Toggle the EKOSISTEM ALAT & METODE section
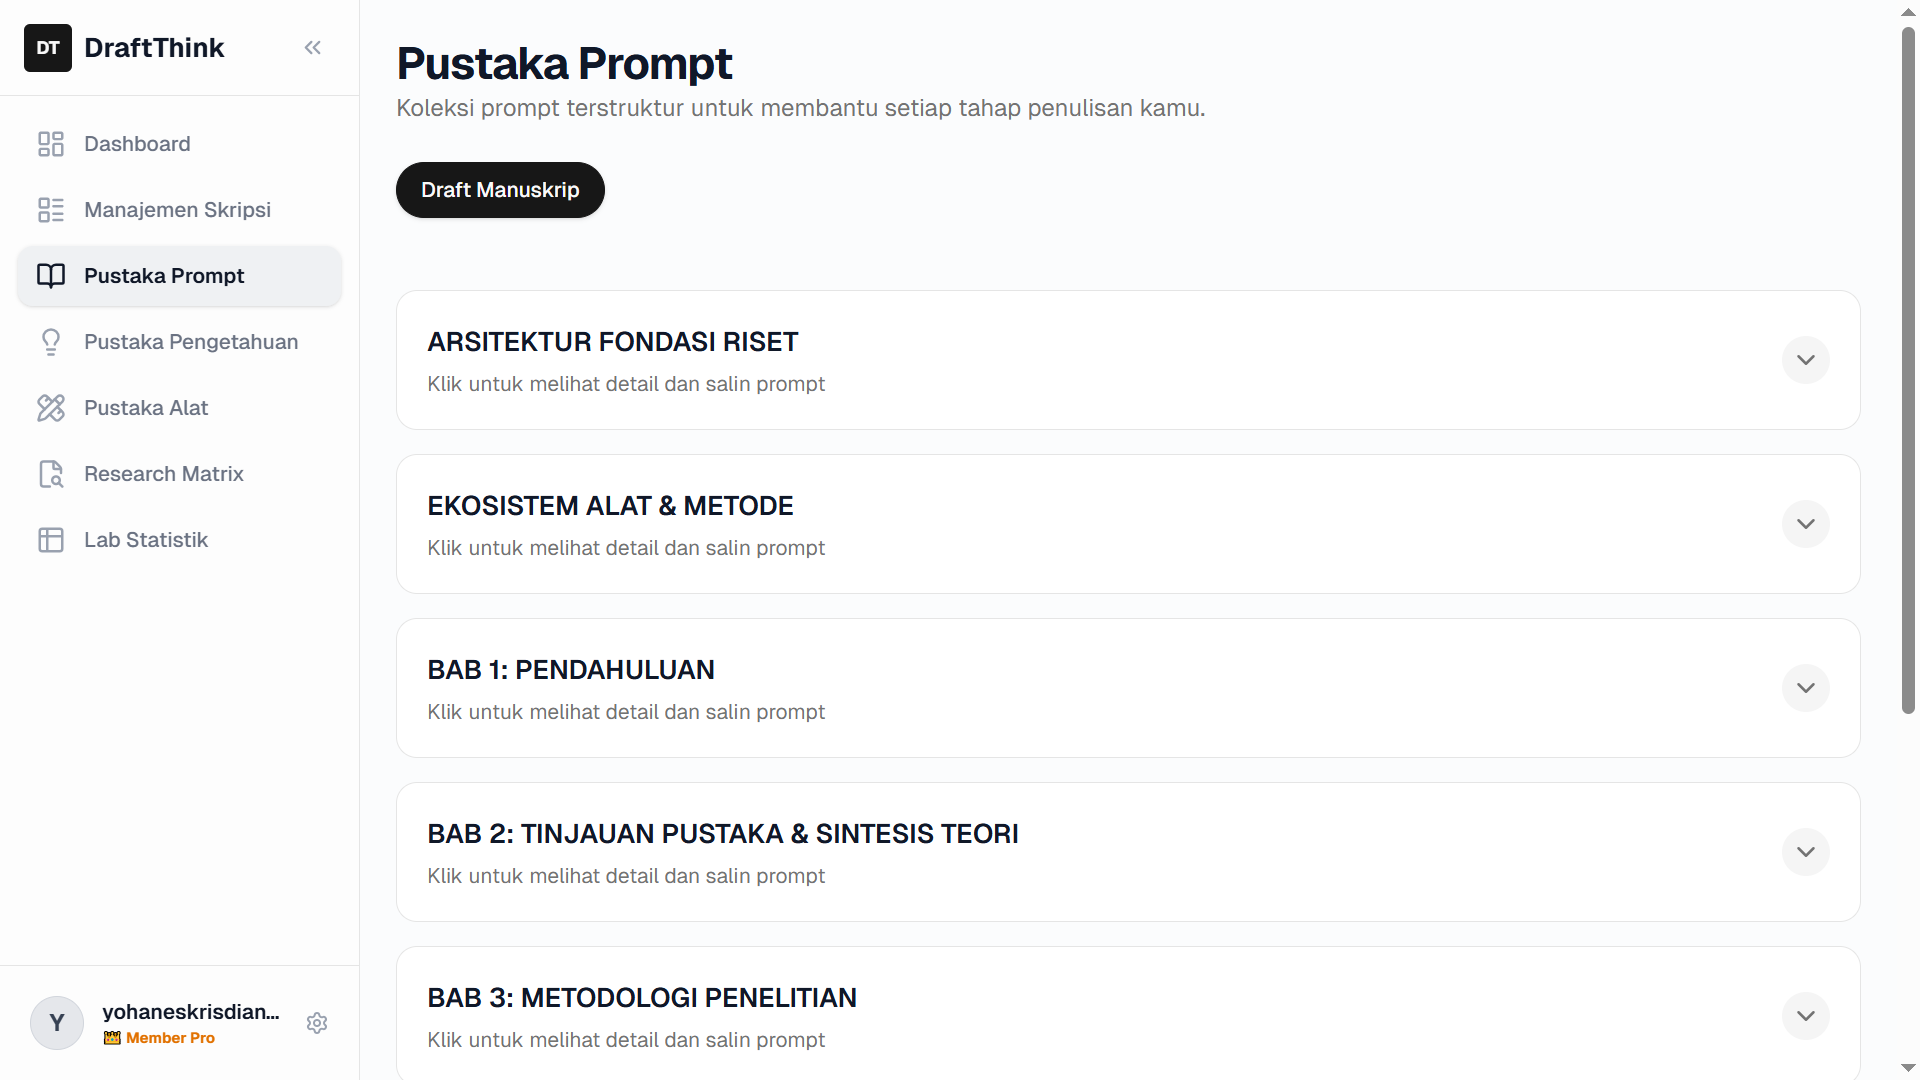This screenshot has width=1920, height=1080. tap(1805, 523)
